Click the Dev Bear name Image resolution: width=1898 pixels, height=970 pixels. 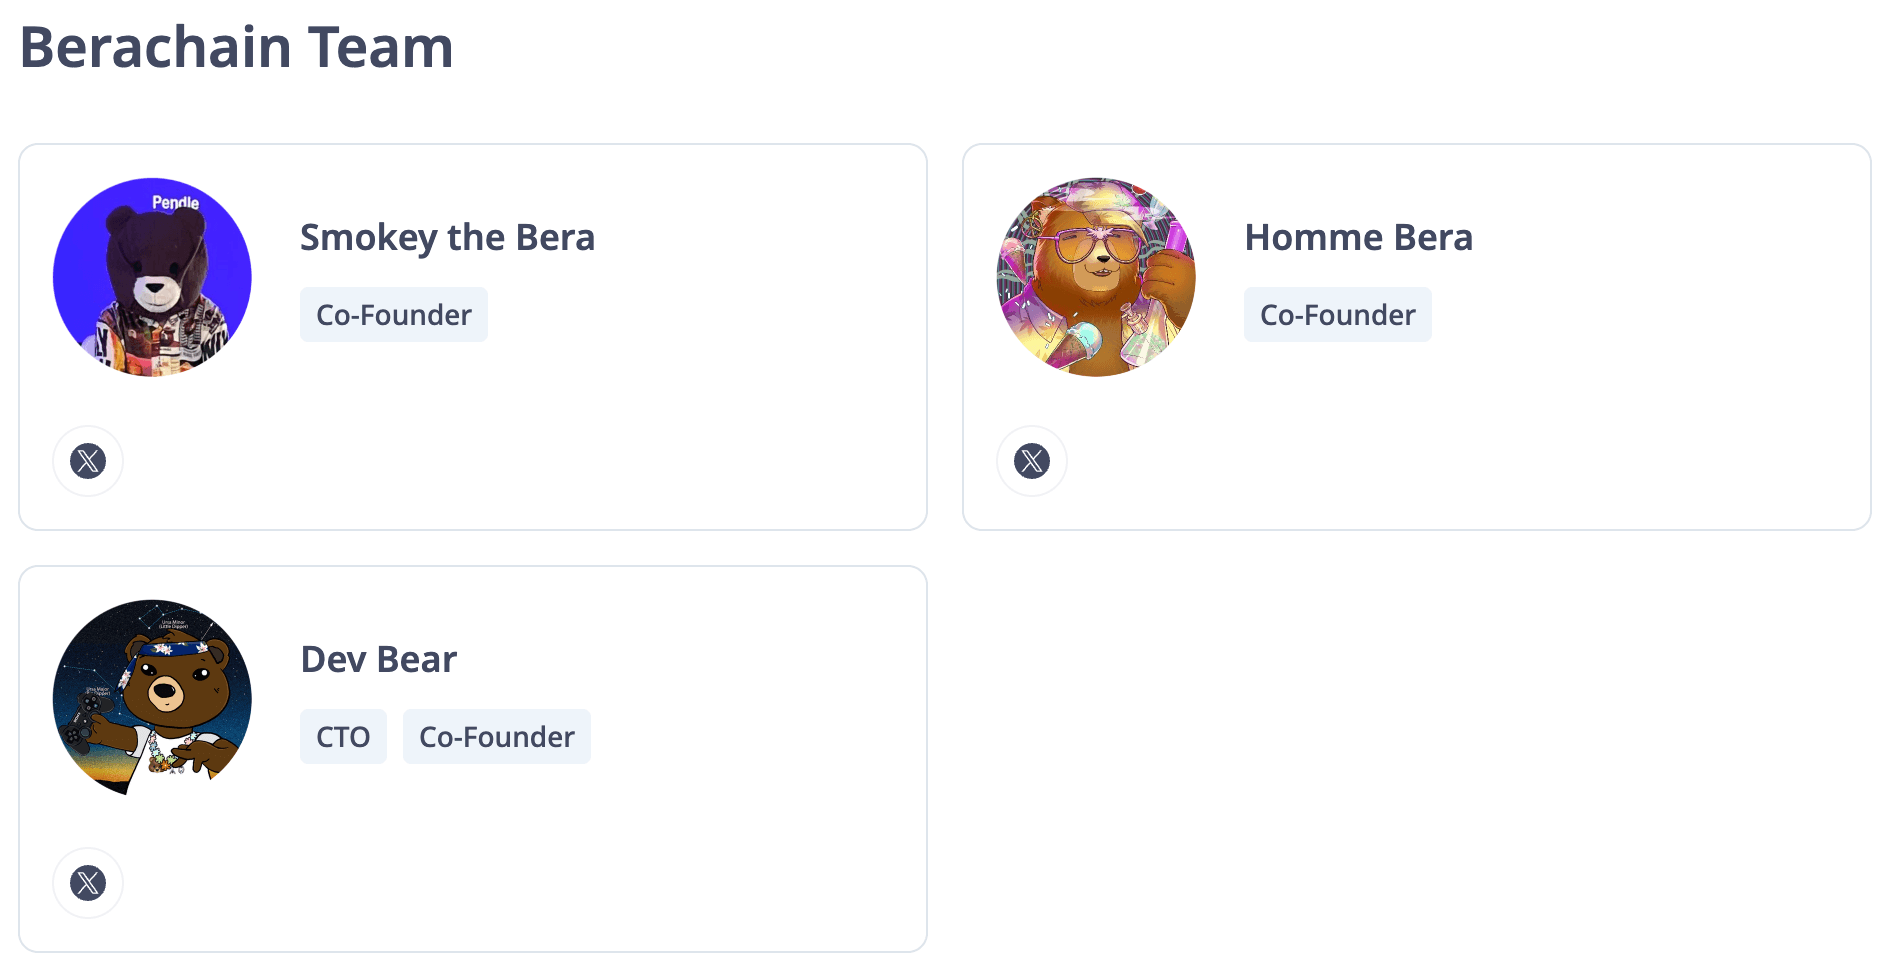[378, 660]
